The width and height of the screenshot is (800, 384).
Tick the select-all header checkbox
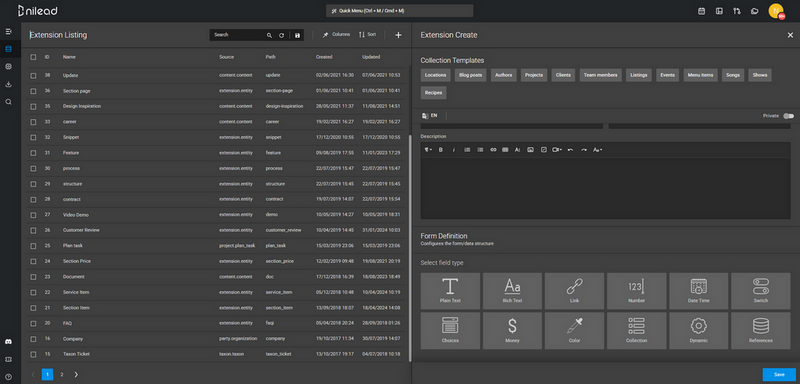point(33,57)
